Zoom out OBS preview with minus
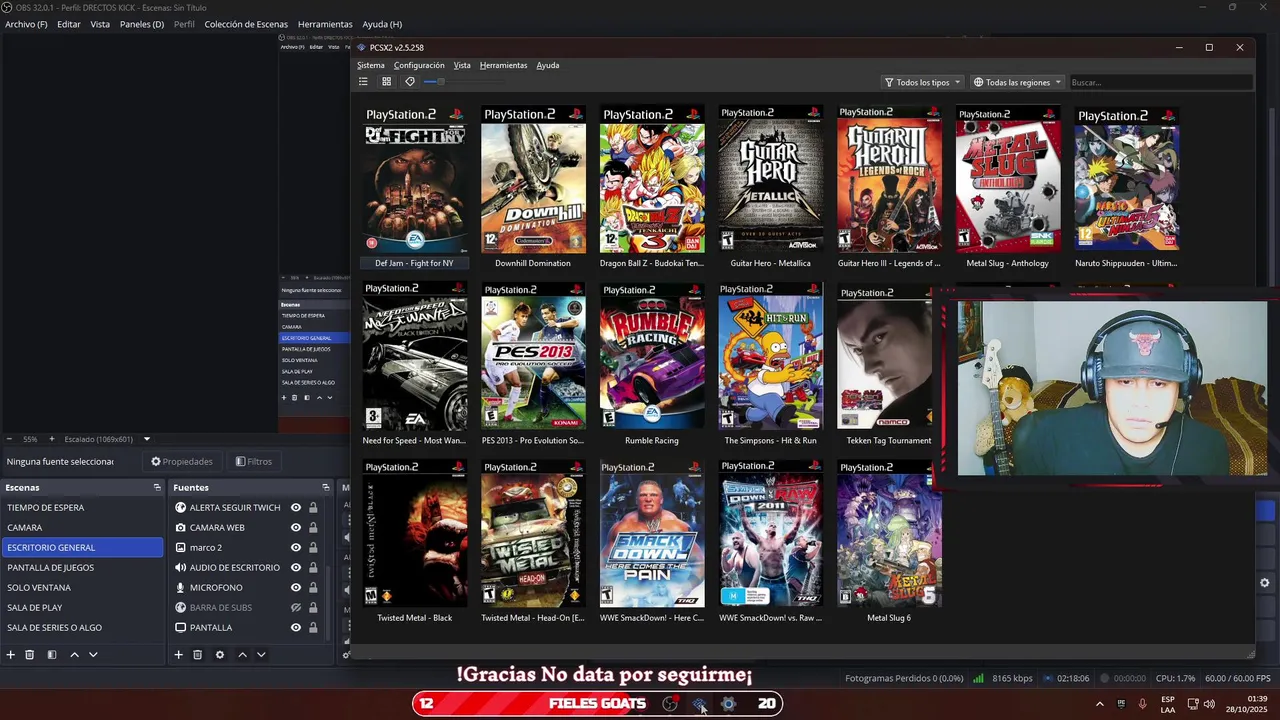Screen dimensions: 1280x720 pyautogui.click(x=10, y=439)
